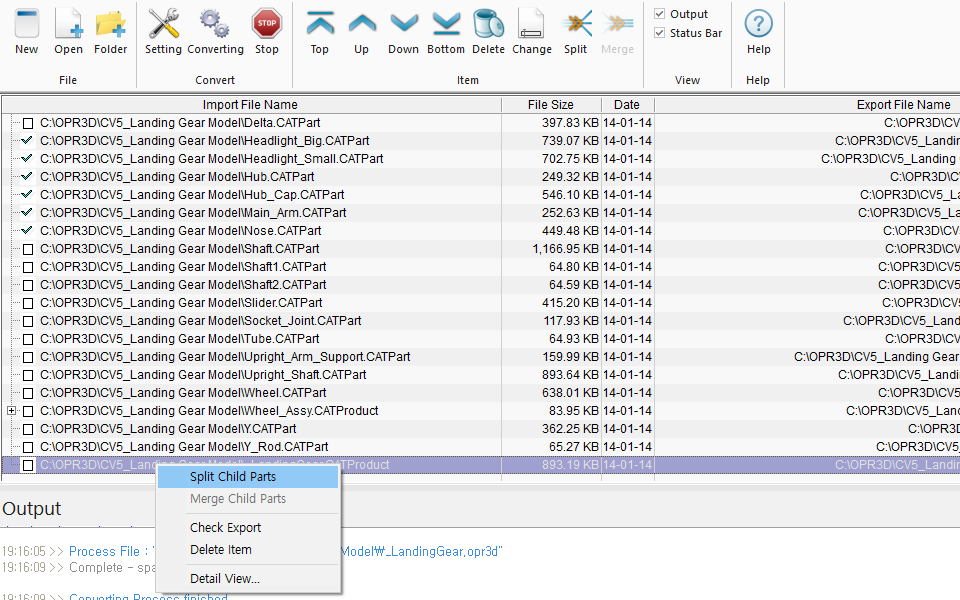
Task: Open a file with the Open icon
Action: (68, 24)
